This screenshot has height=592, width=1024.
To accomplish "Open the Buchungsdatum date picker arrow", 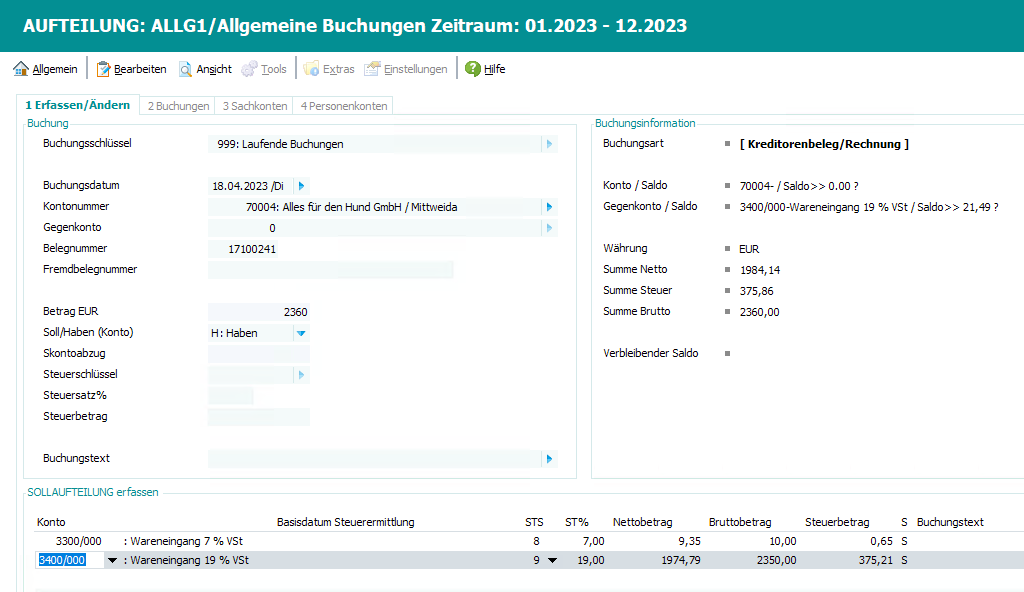I will coord(302,186).
